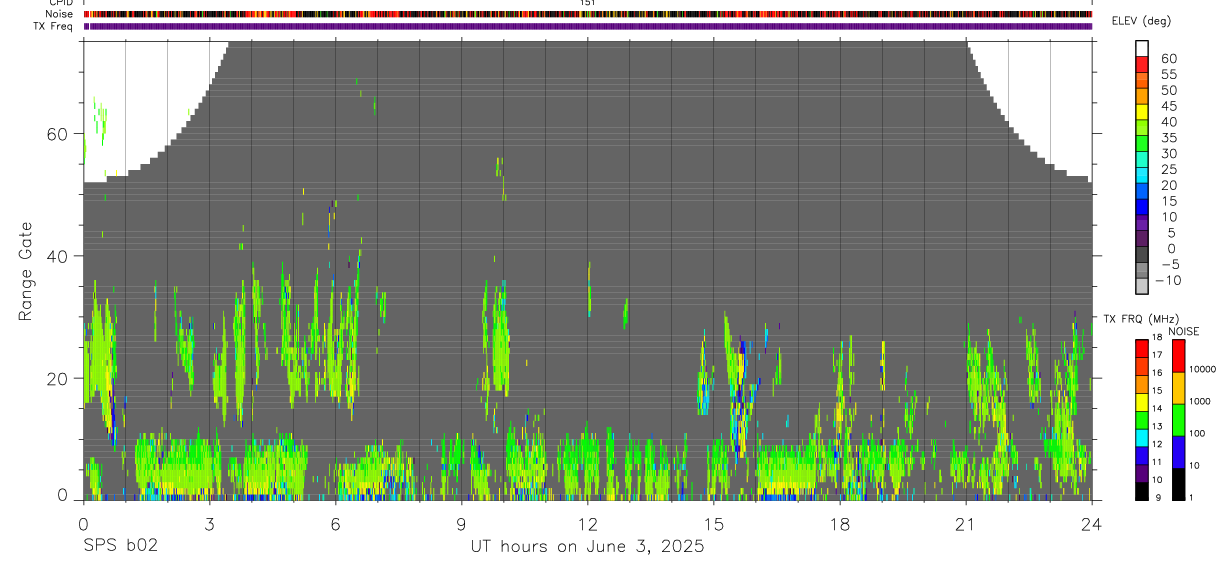Click the TX FRQ legend value "16"
1228x567 pixels.
(1156, 373)
